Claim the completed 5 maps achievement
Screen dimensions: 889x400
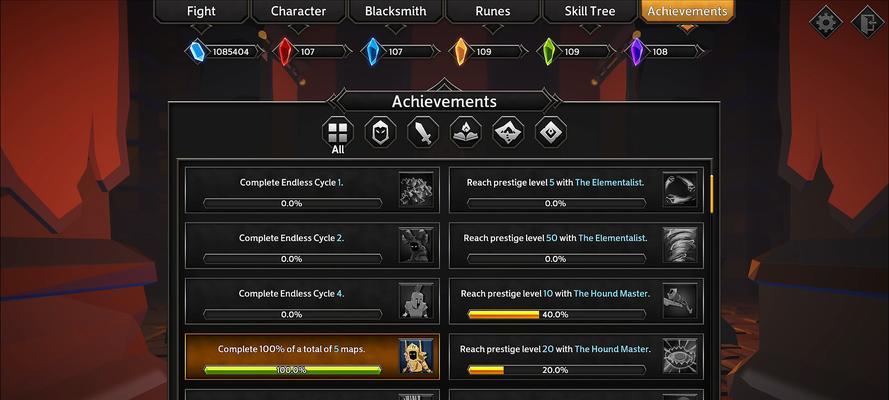point(312,356)
